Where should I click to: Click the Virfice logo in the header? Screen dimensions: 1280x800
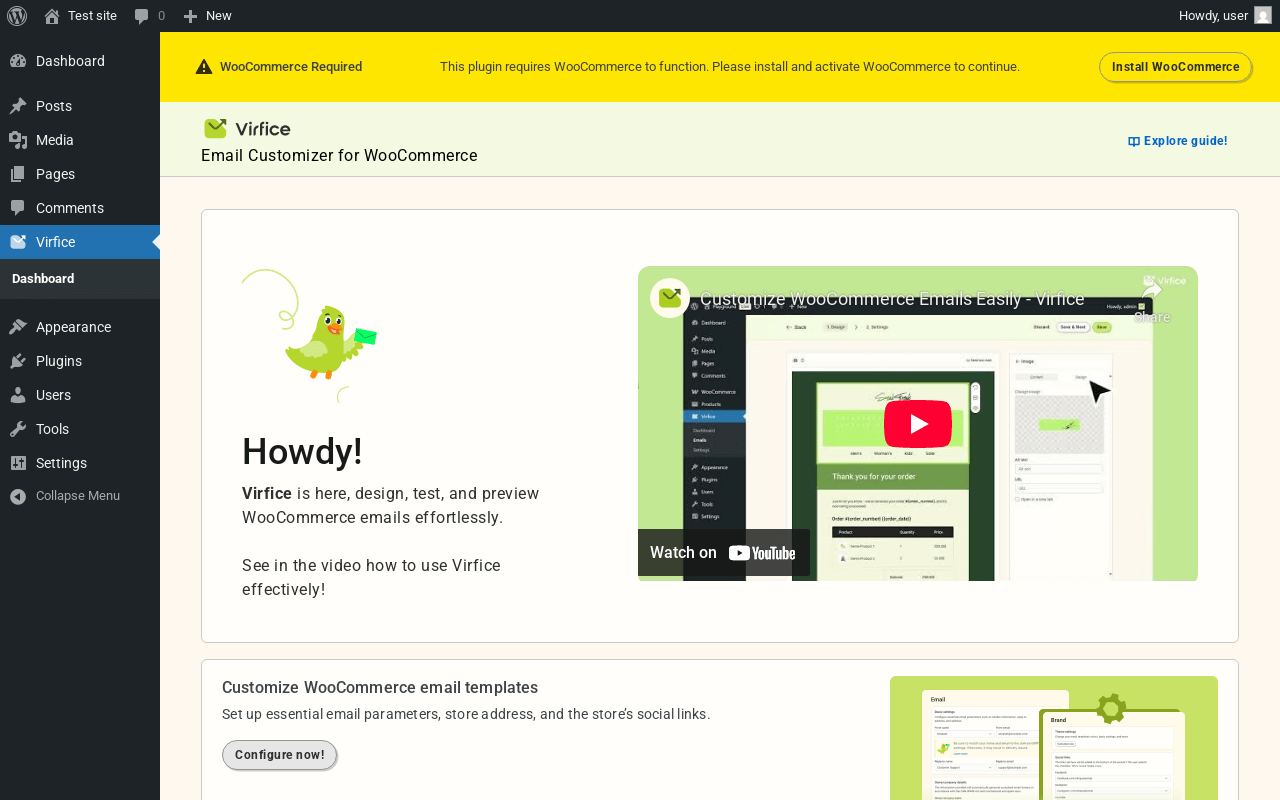247,128
